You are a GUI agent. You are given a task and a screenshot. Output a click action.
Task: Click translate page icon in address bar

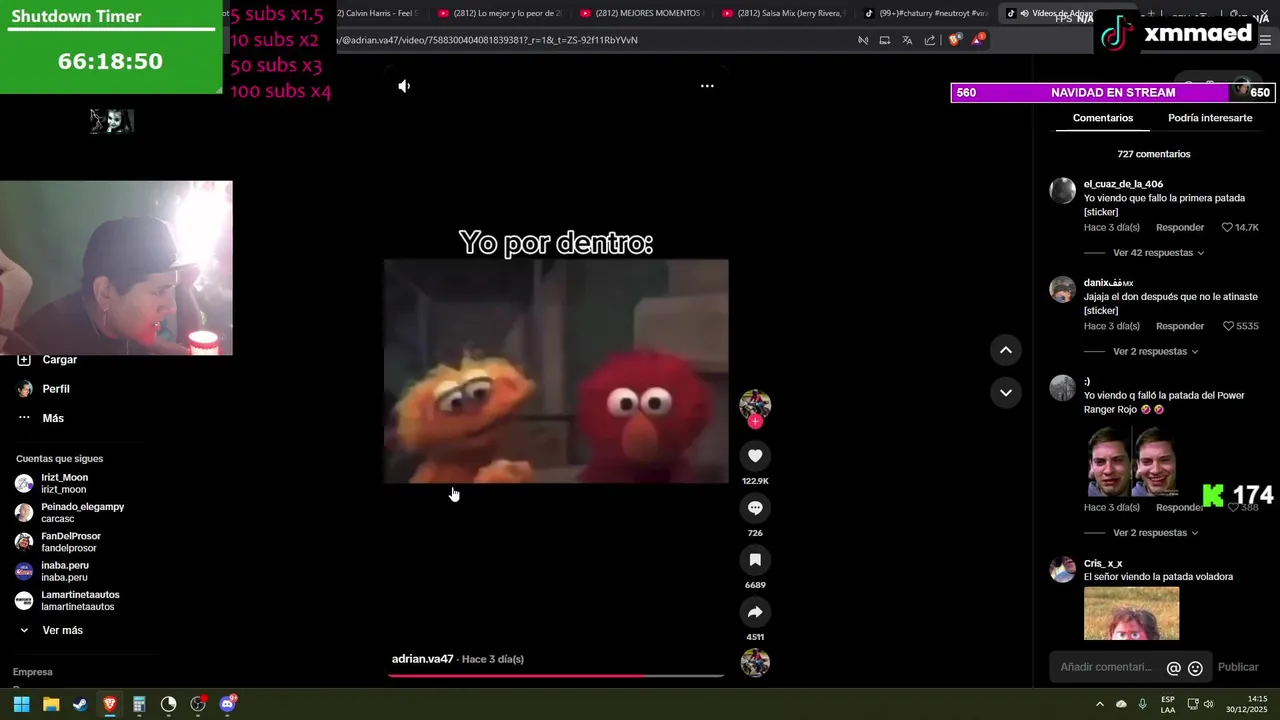pyautogui.click(x=907, y=40)
